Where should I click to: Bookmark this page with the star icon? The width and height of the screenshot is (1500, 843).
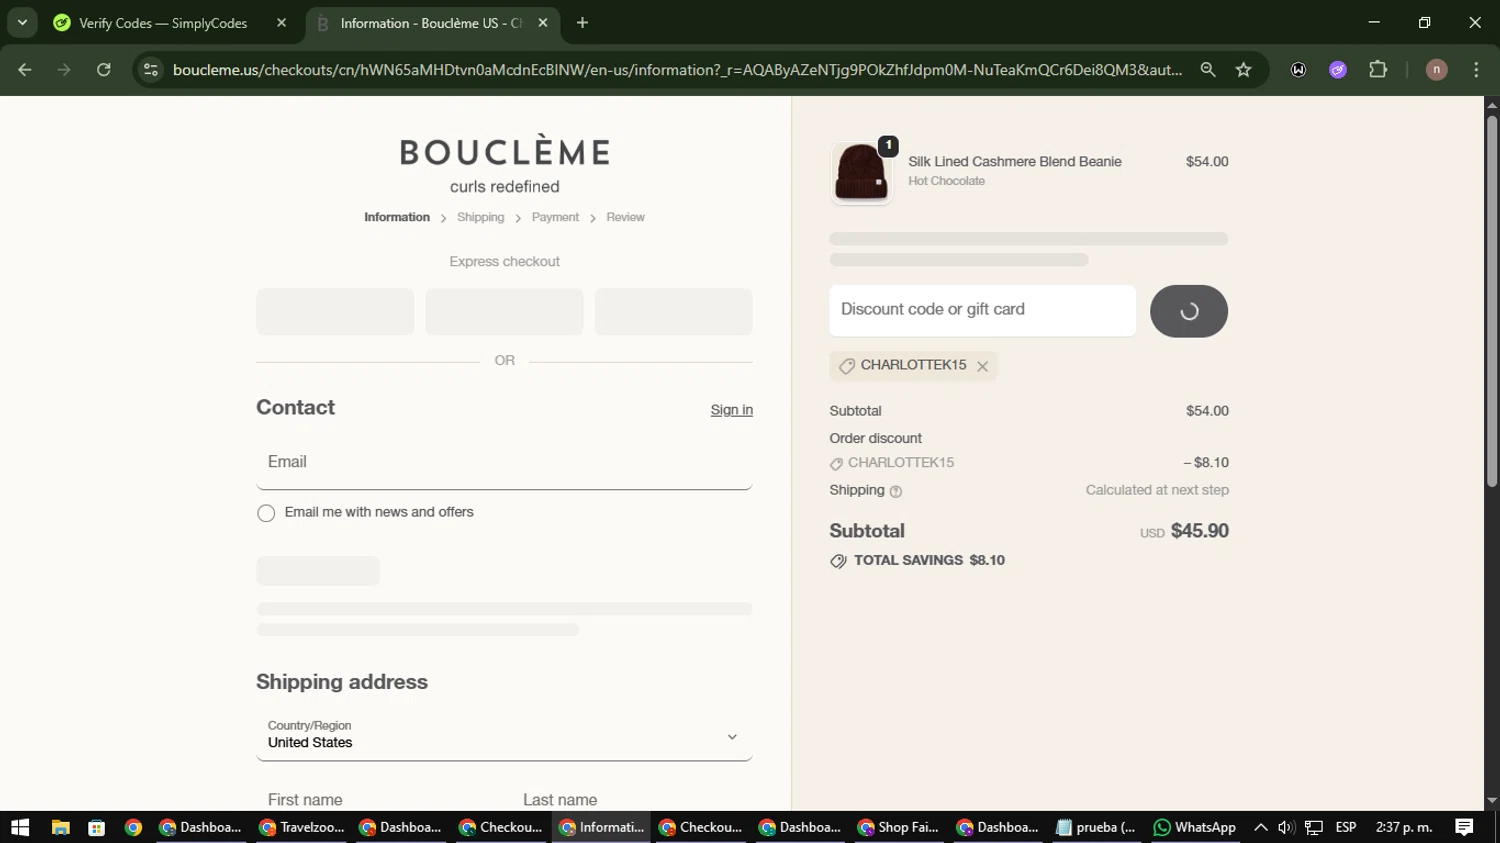pos(1243,70)
